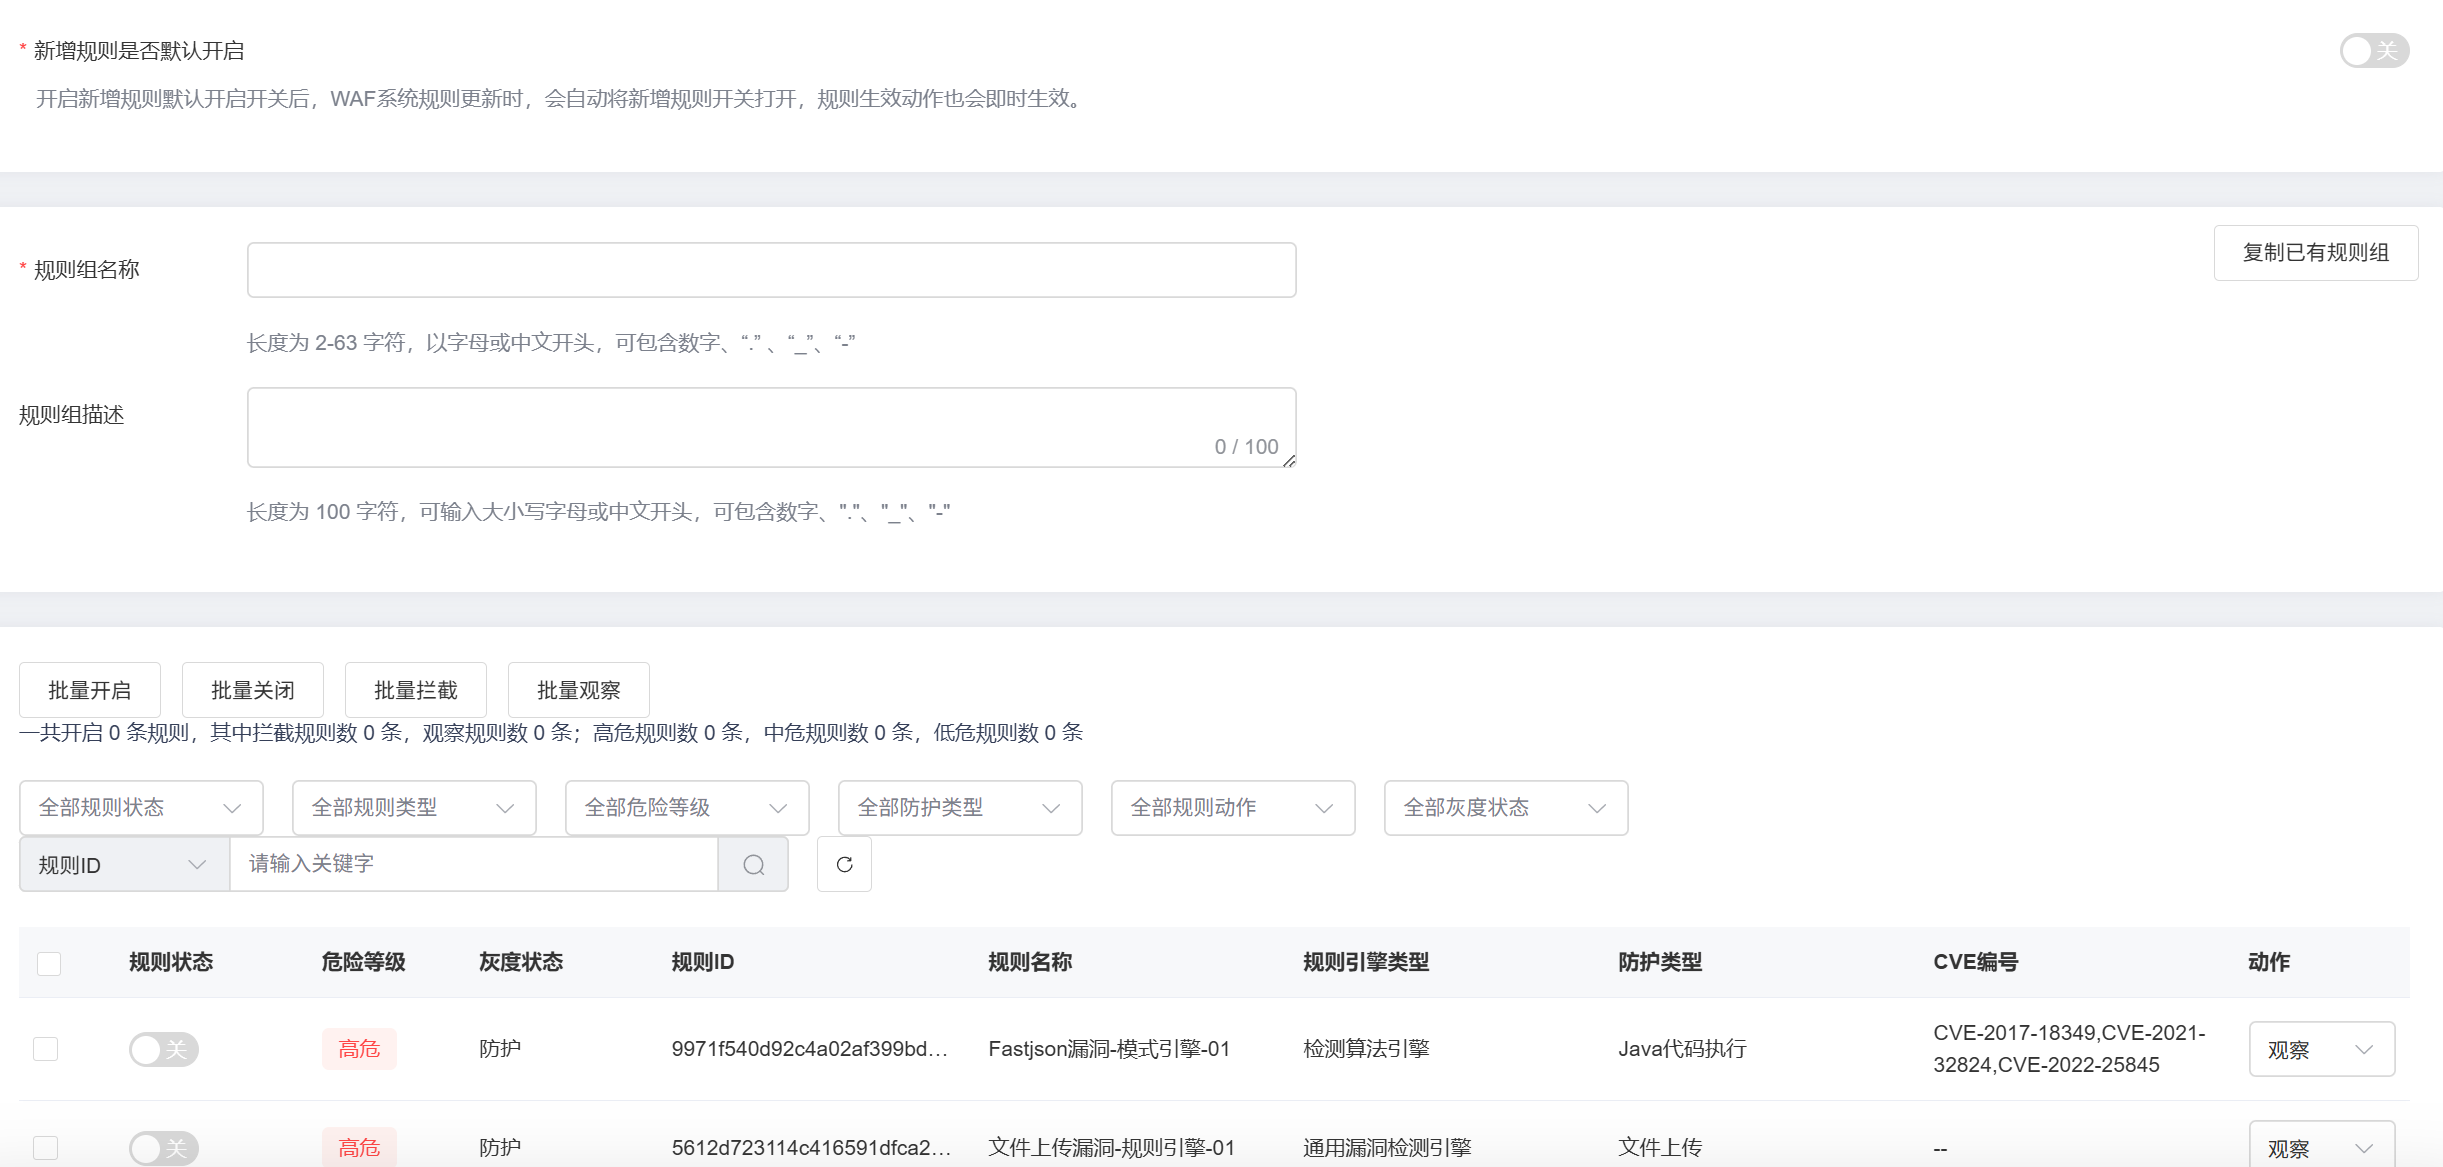Click the 批量拦截 button

415,690
